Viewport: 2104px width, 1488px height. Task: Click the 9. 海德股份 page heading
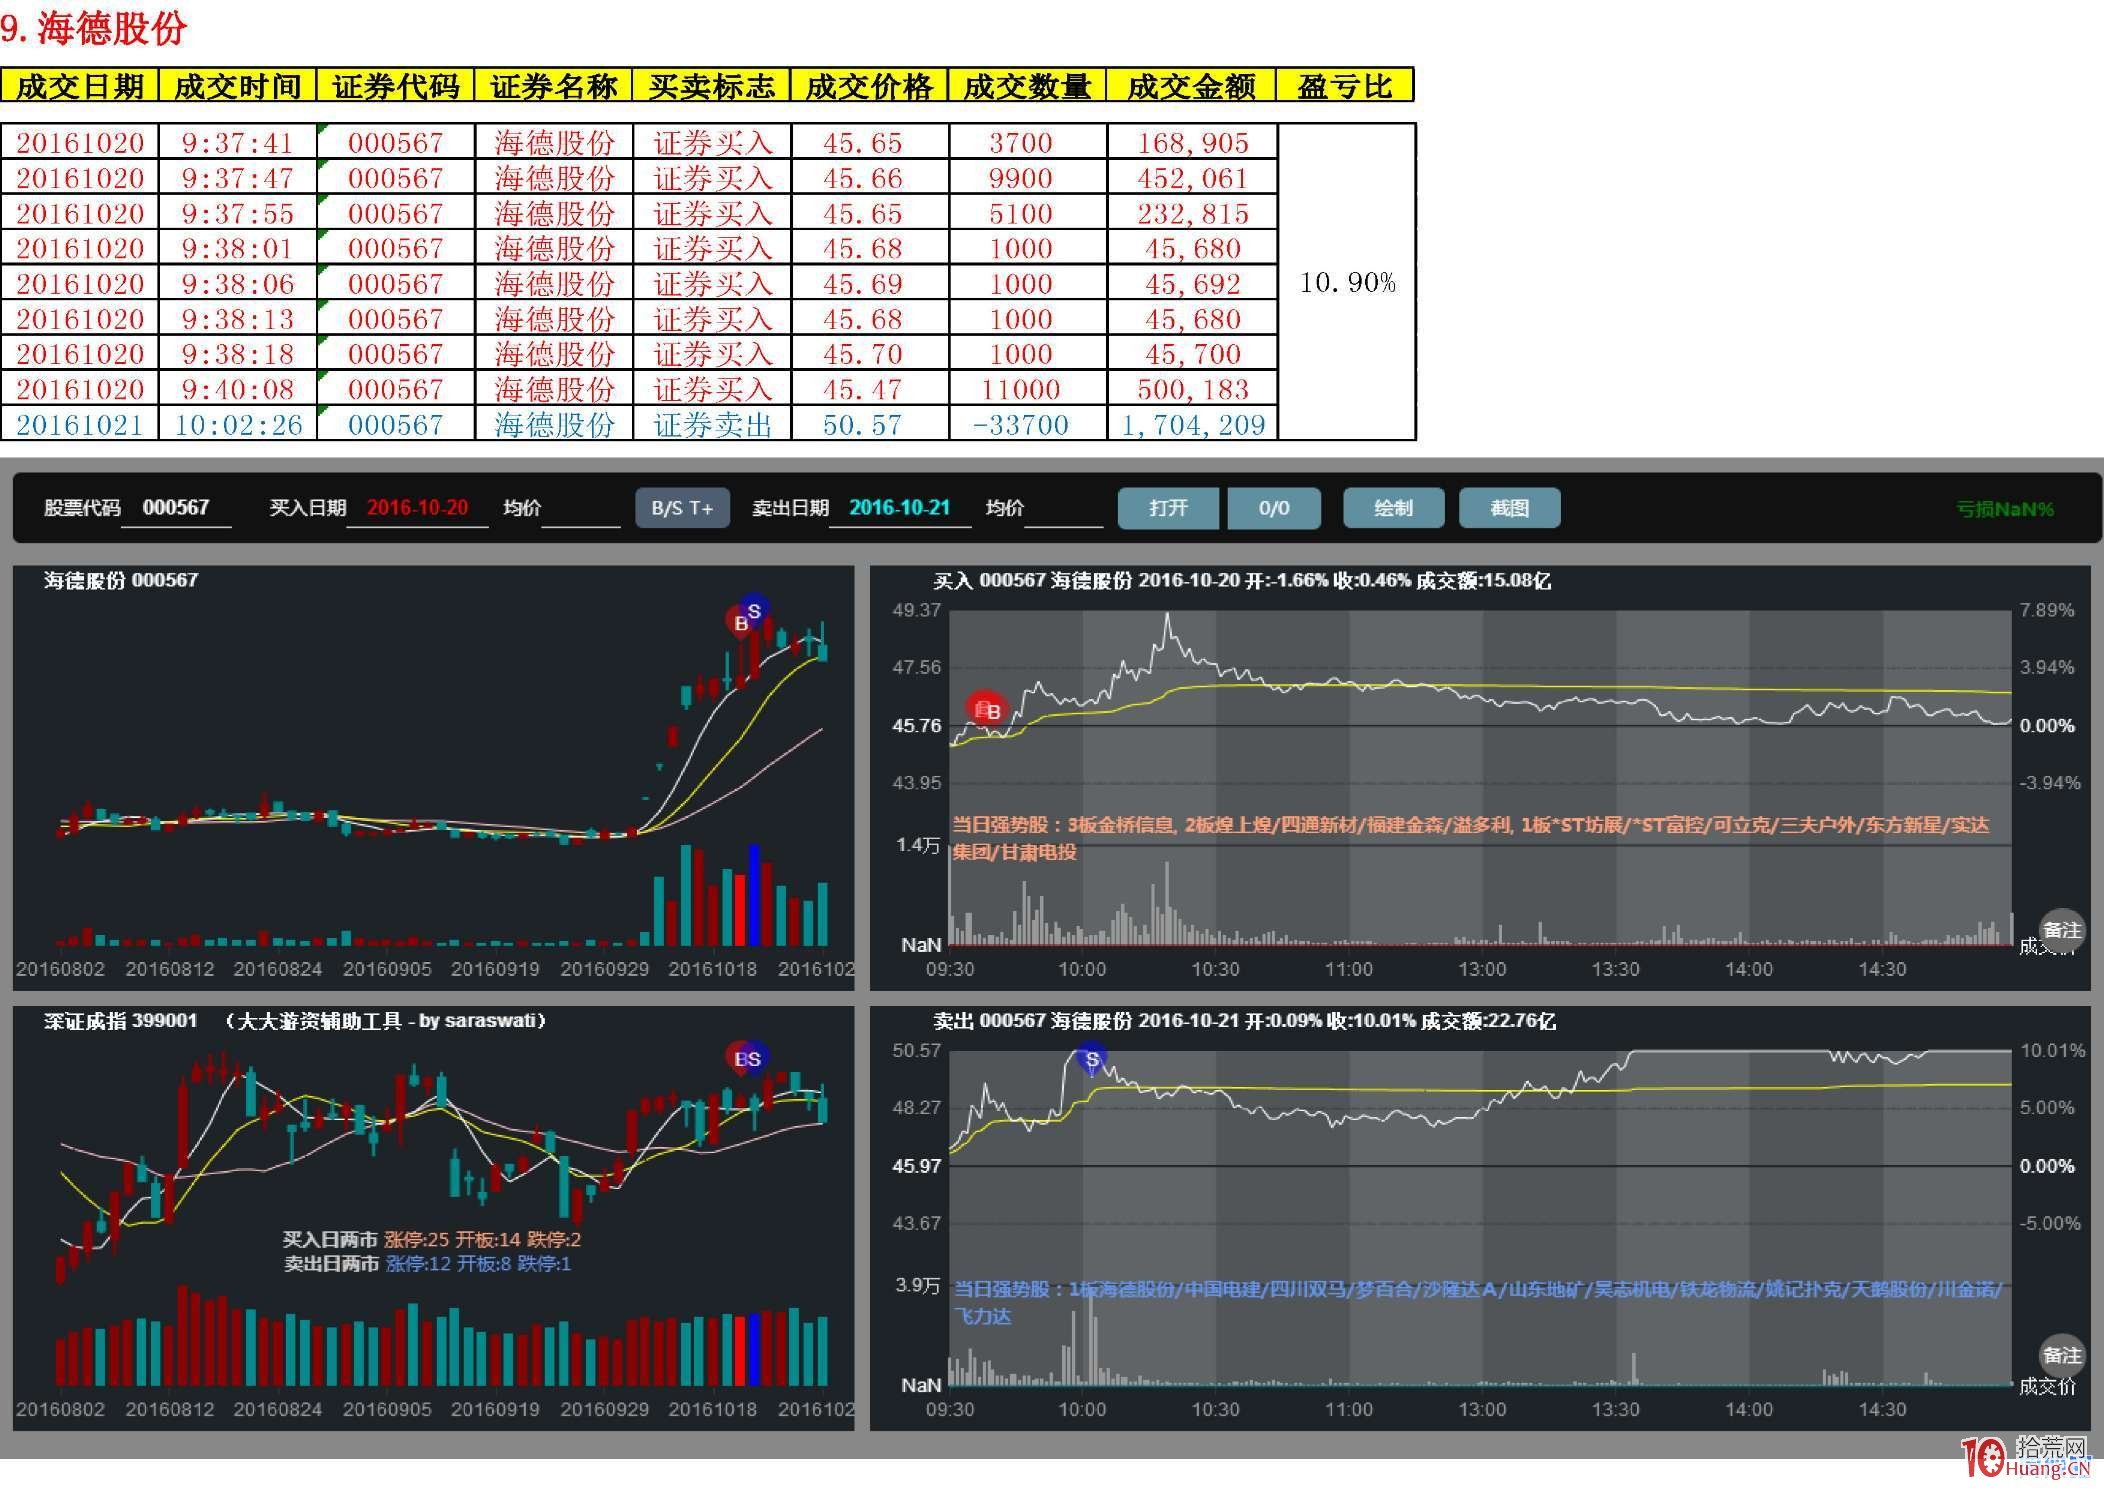(94, 29)
